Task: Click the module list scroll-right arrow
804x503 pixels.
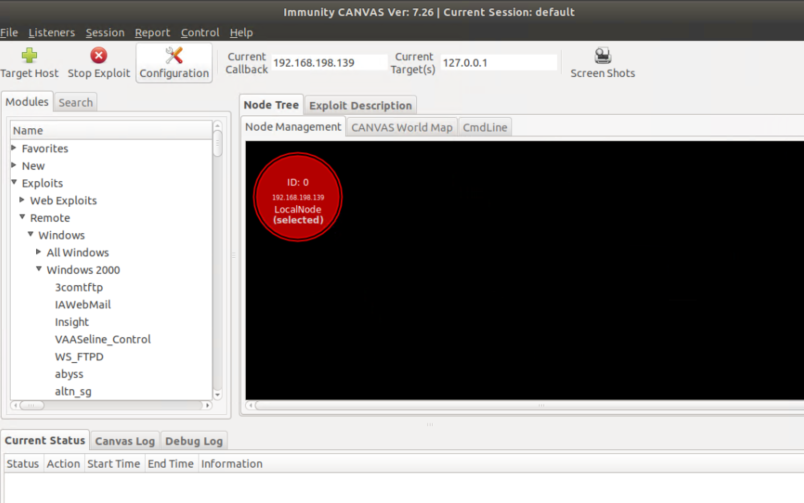Action: [207, 405]
